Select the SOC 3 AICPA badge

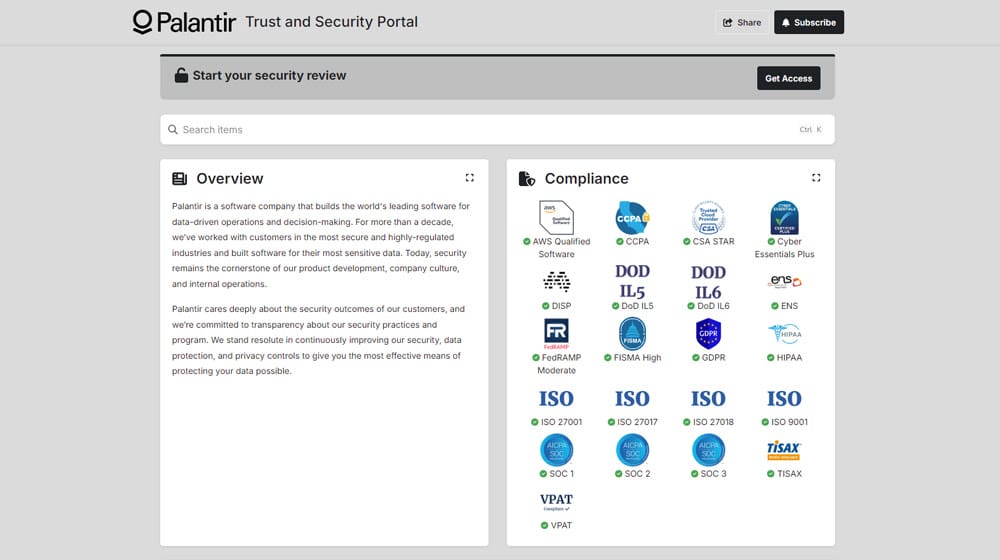point(708,450)
